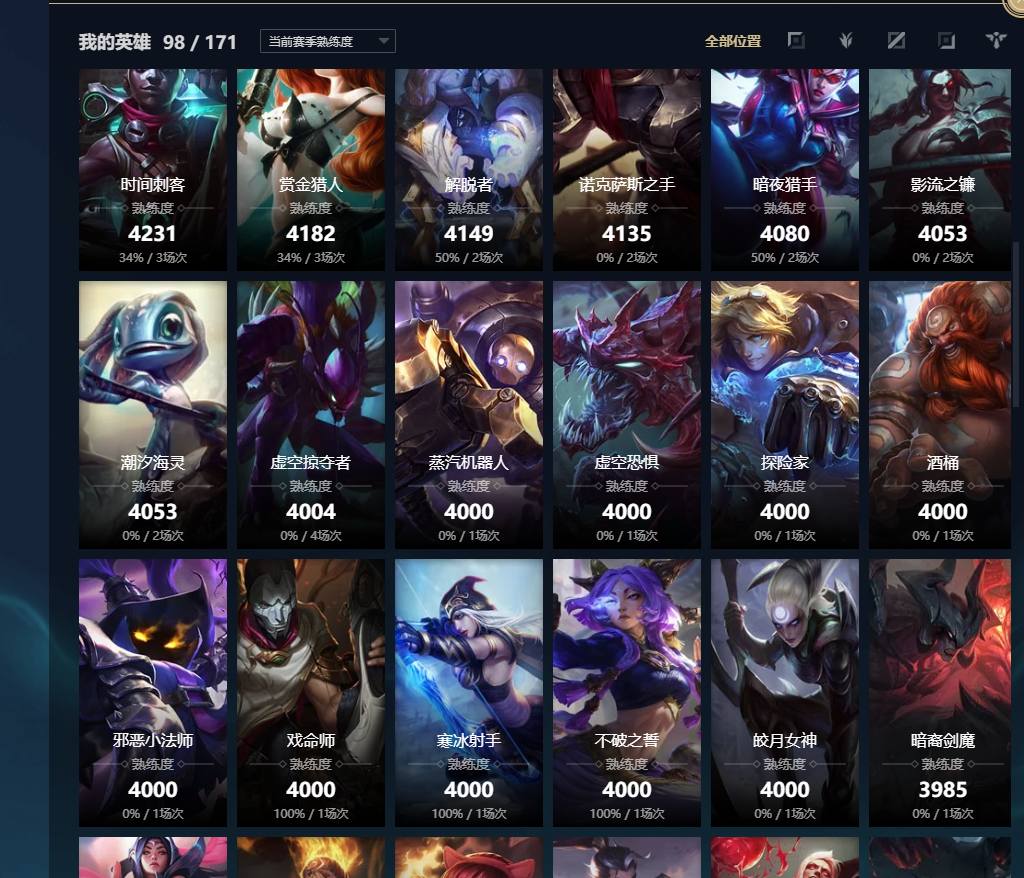The width and height of the screenshot is (1024, 878).
Task: Click the 我的英雄 98 / 171 heading
Action: pos(157,42)
